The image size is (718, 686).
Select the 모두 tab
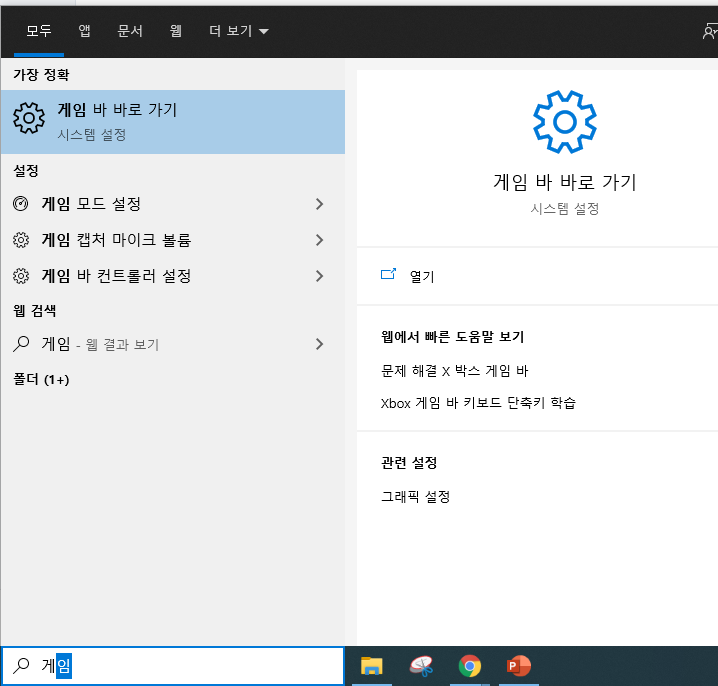(x=39, y=31)
